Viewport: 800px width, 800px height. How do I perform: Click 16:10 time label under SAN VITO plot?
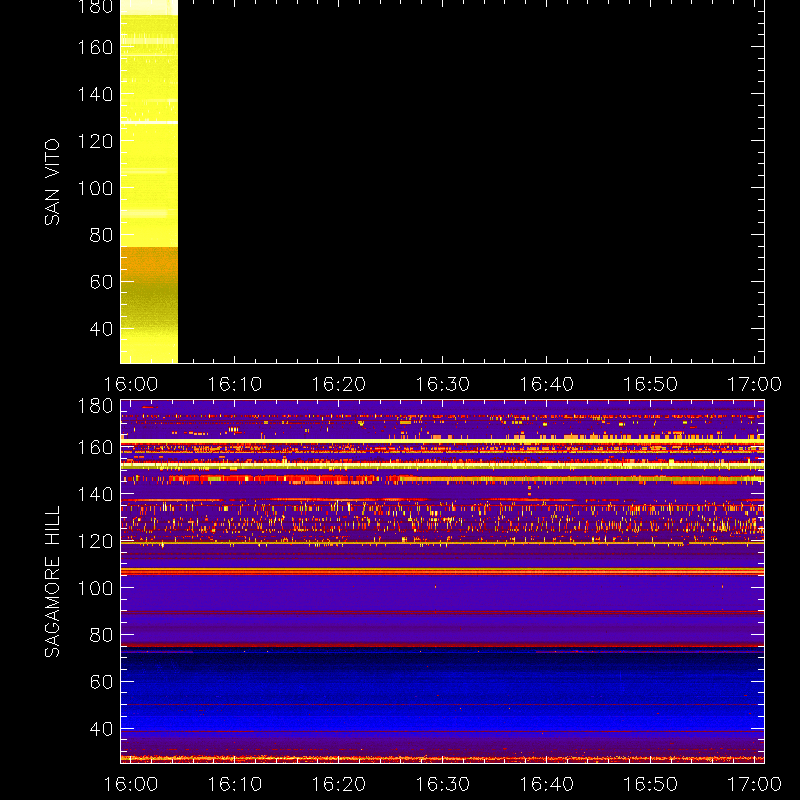tap(234, 384)
